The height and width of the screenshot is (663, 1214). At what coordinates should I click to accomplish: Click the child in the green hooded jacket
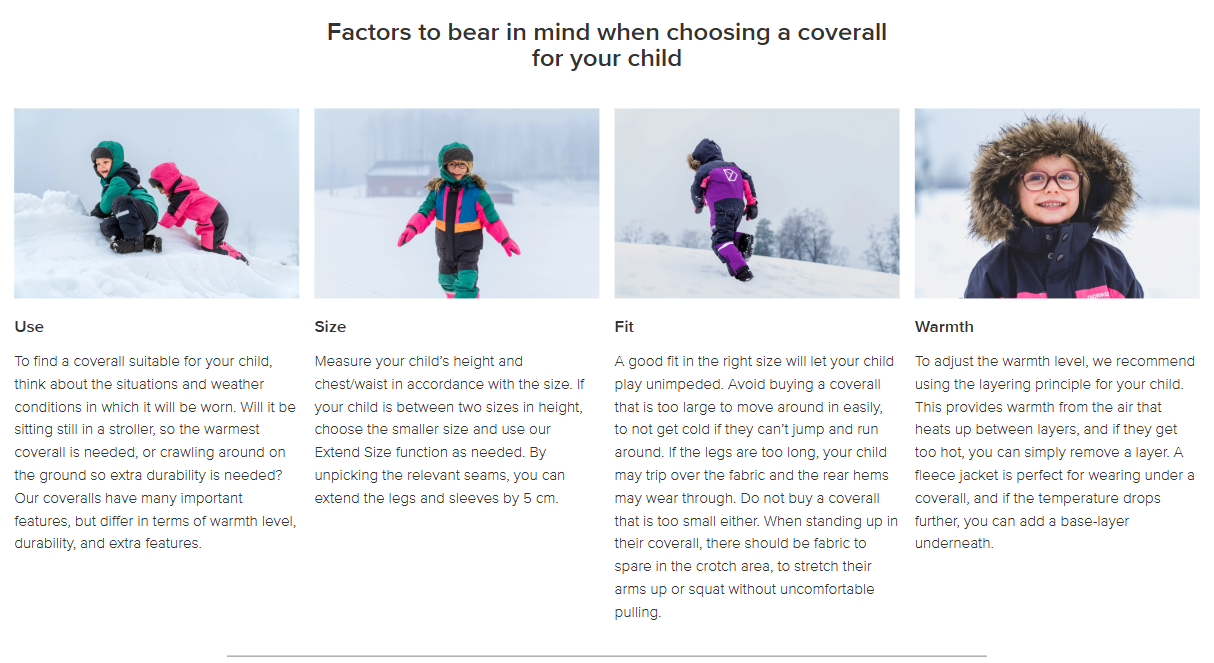(x=123, y=196)
